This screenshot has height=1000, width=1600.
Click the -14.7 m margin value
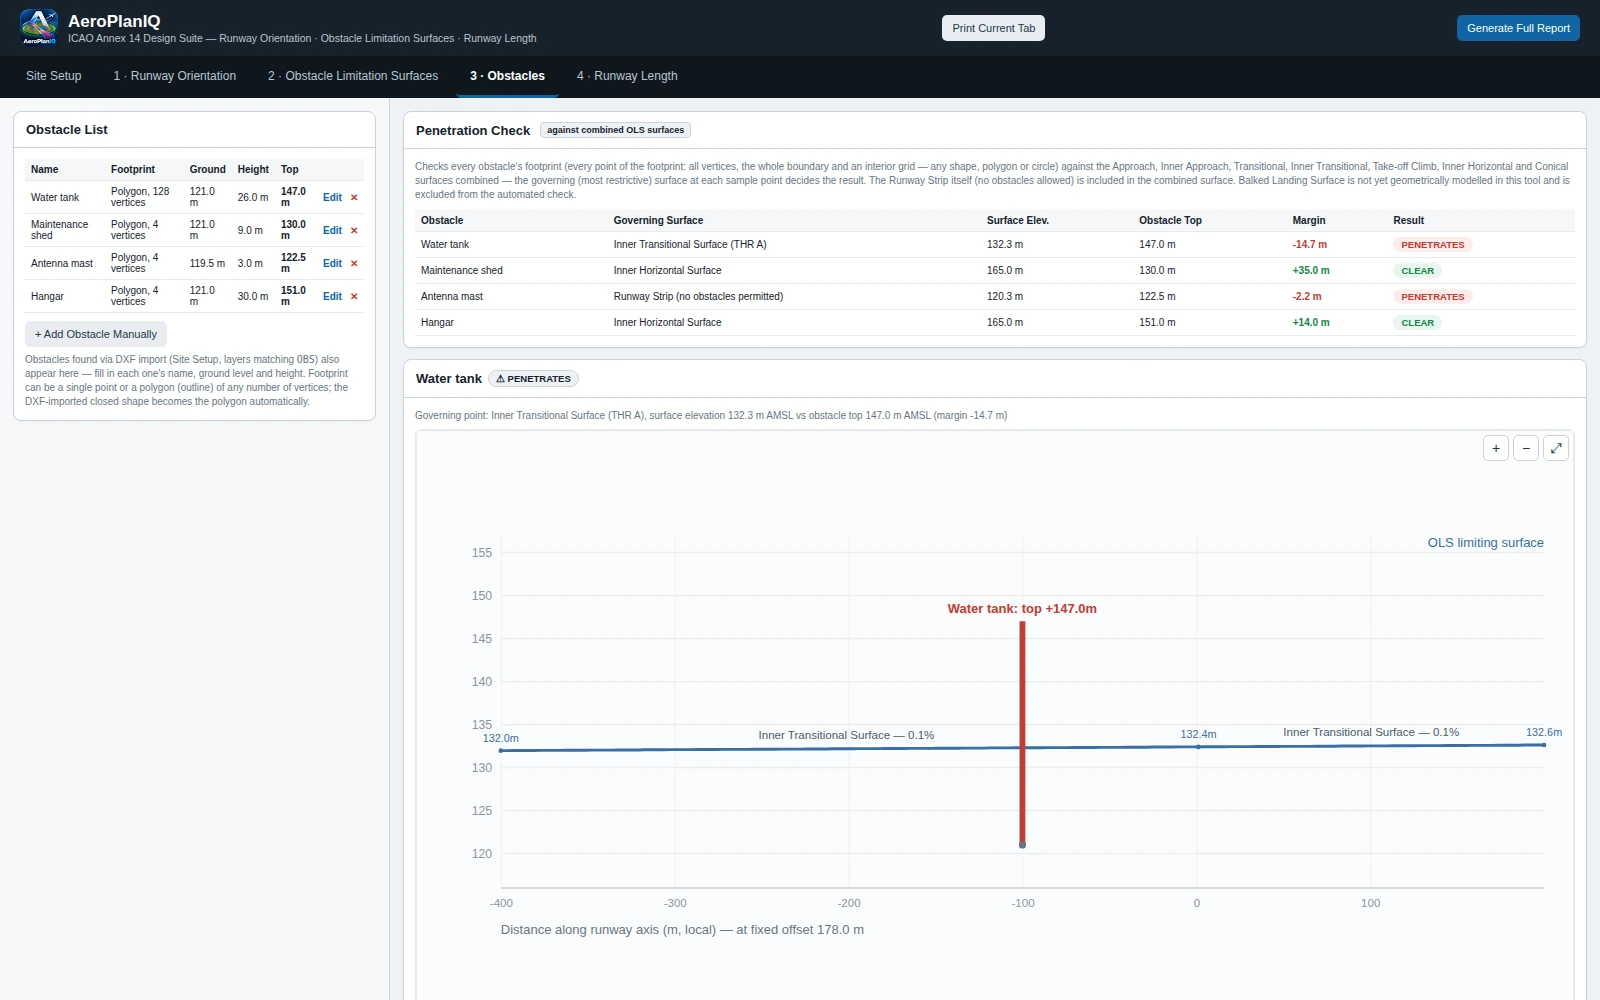tap(1309, 245)
